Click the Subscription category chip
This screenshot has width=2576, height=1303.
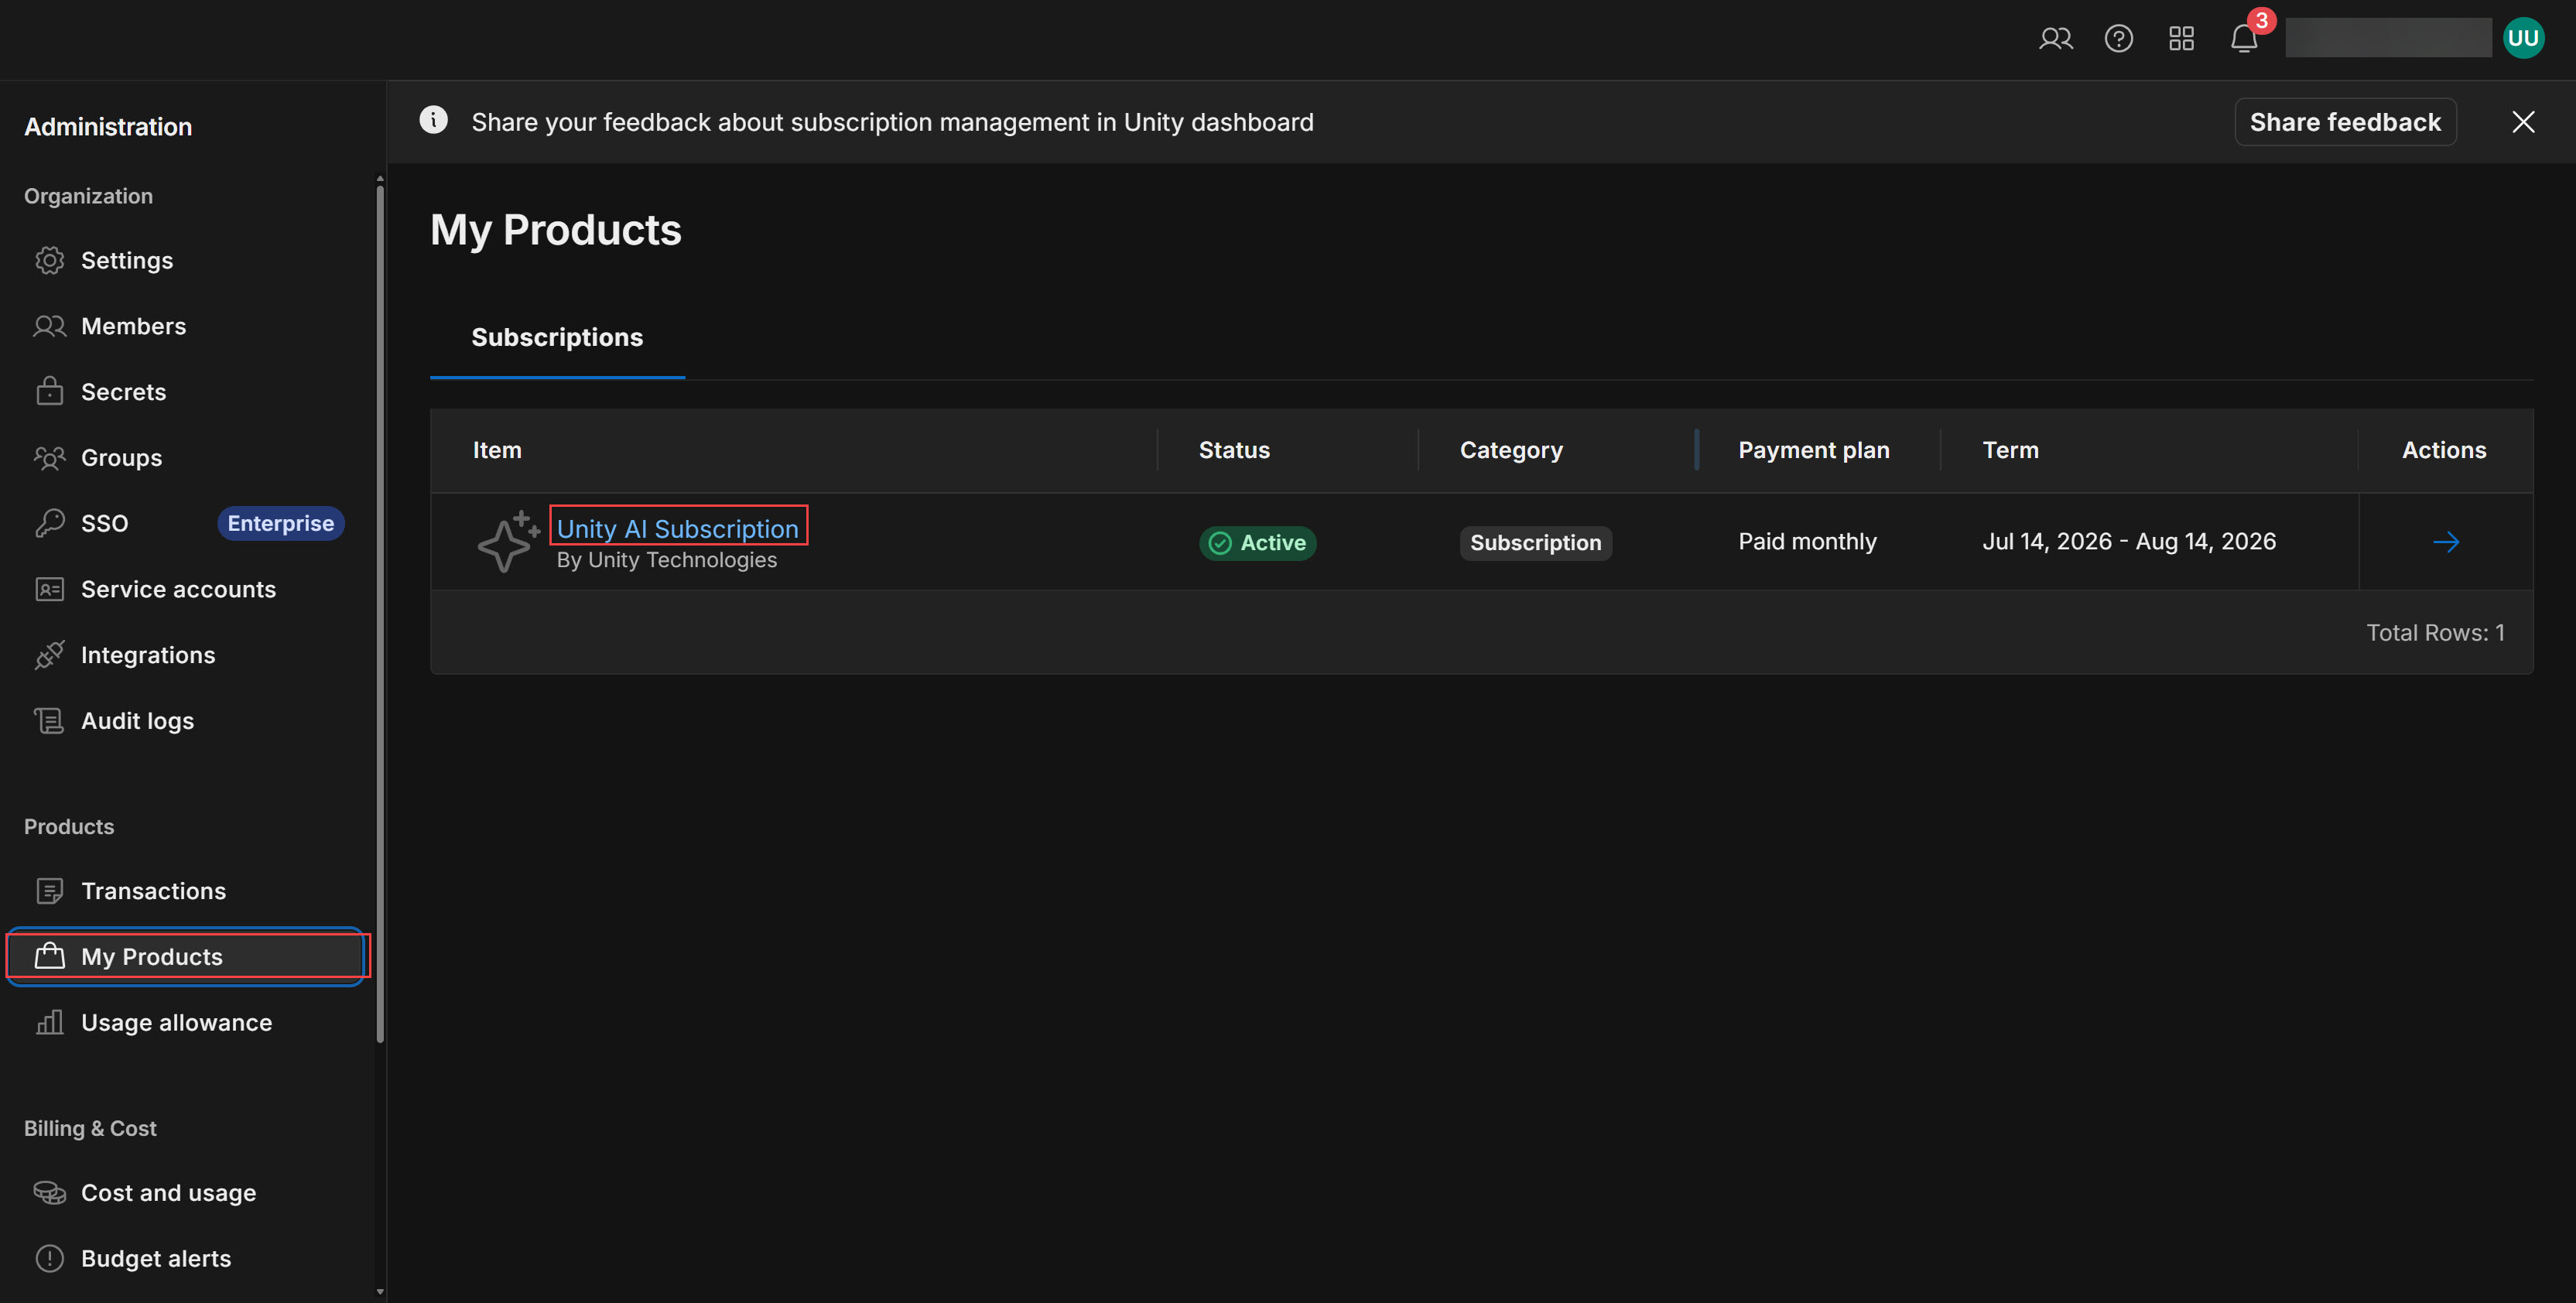click(1535, 543)
